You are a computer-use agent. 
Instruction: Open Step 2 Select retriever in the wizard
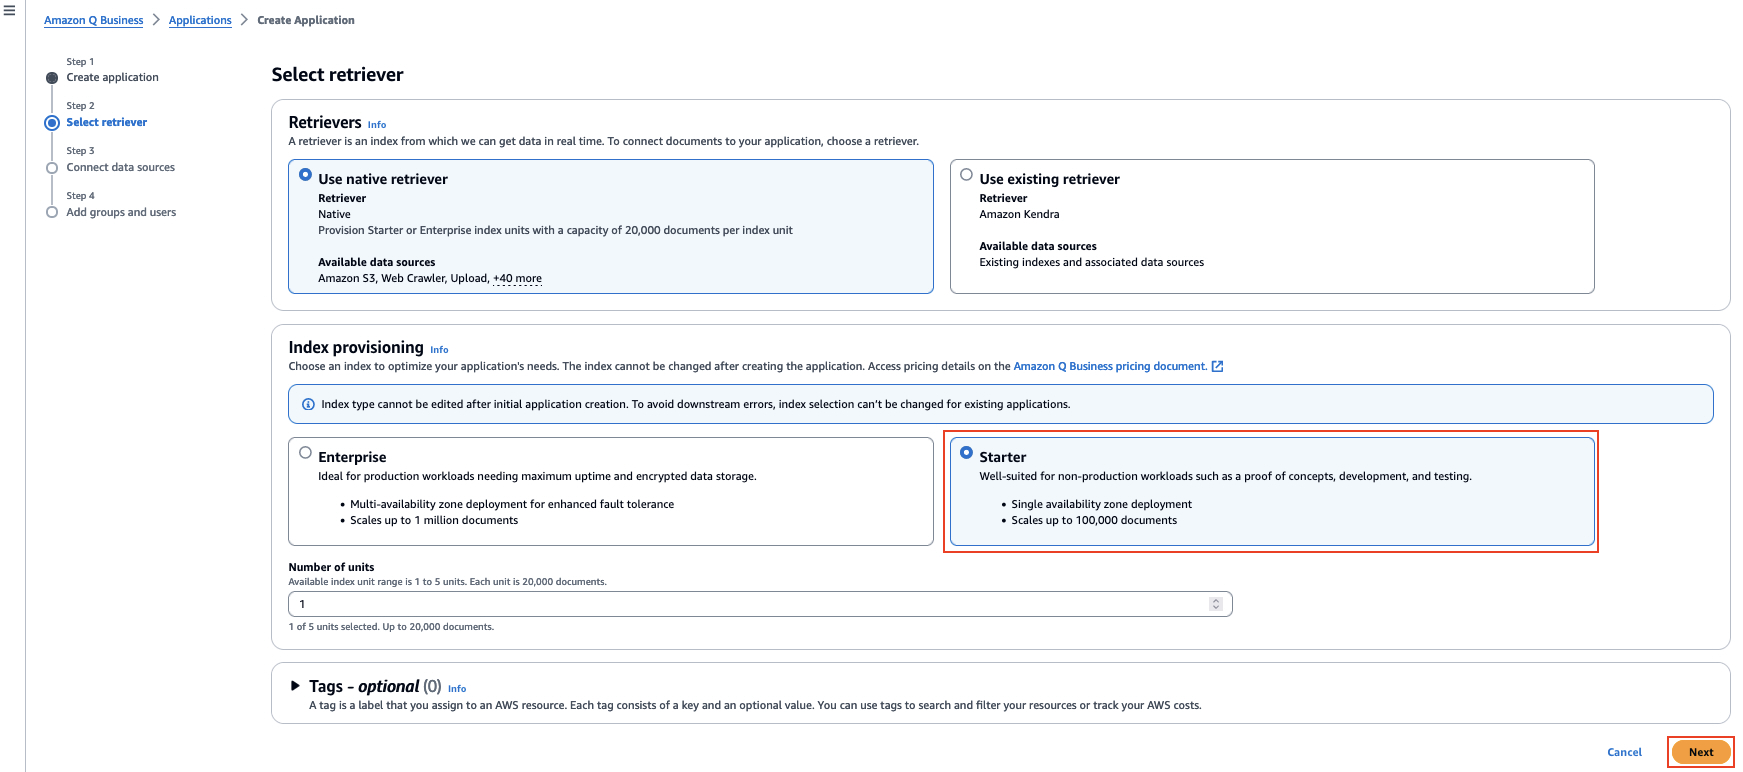point(106,122)
